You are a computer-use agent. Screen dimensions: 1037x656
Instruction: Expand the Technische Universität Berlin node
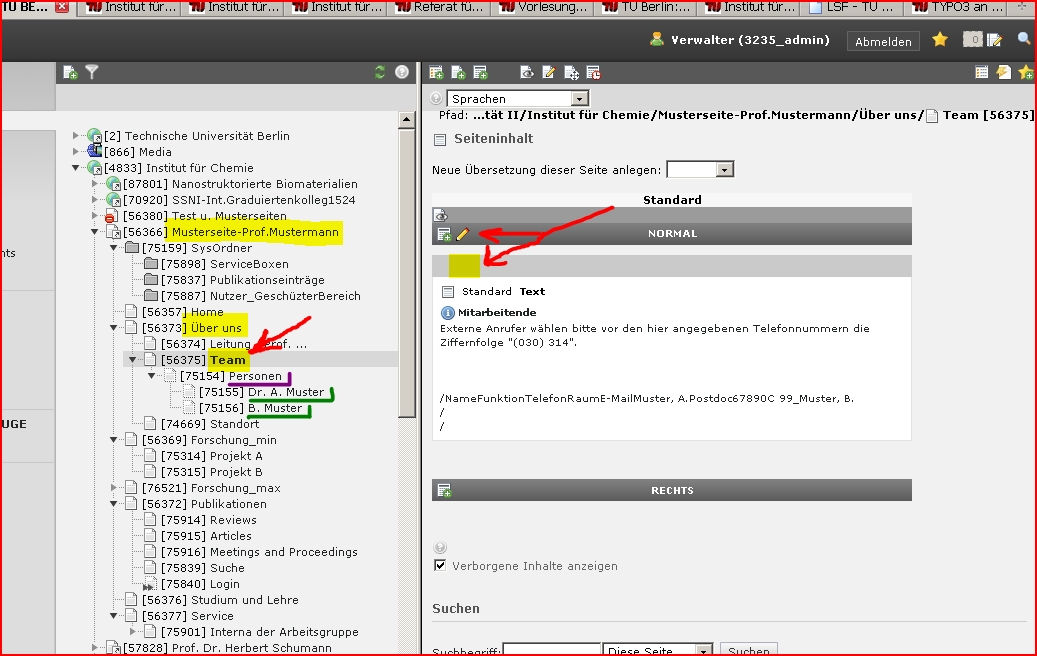[77, 136]
